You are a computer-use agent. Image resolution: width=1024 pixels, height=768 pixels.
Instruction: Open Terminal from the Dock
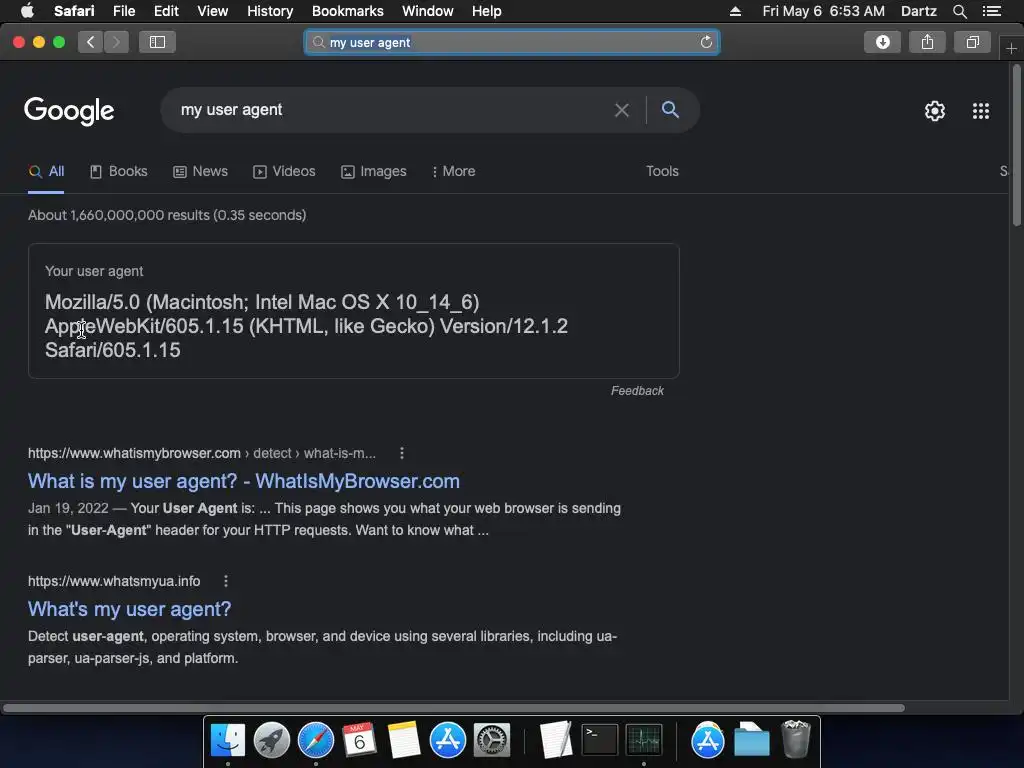[x=600, y=740]
